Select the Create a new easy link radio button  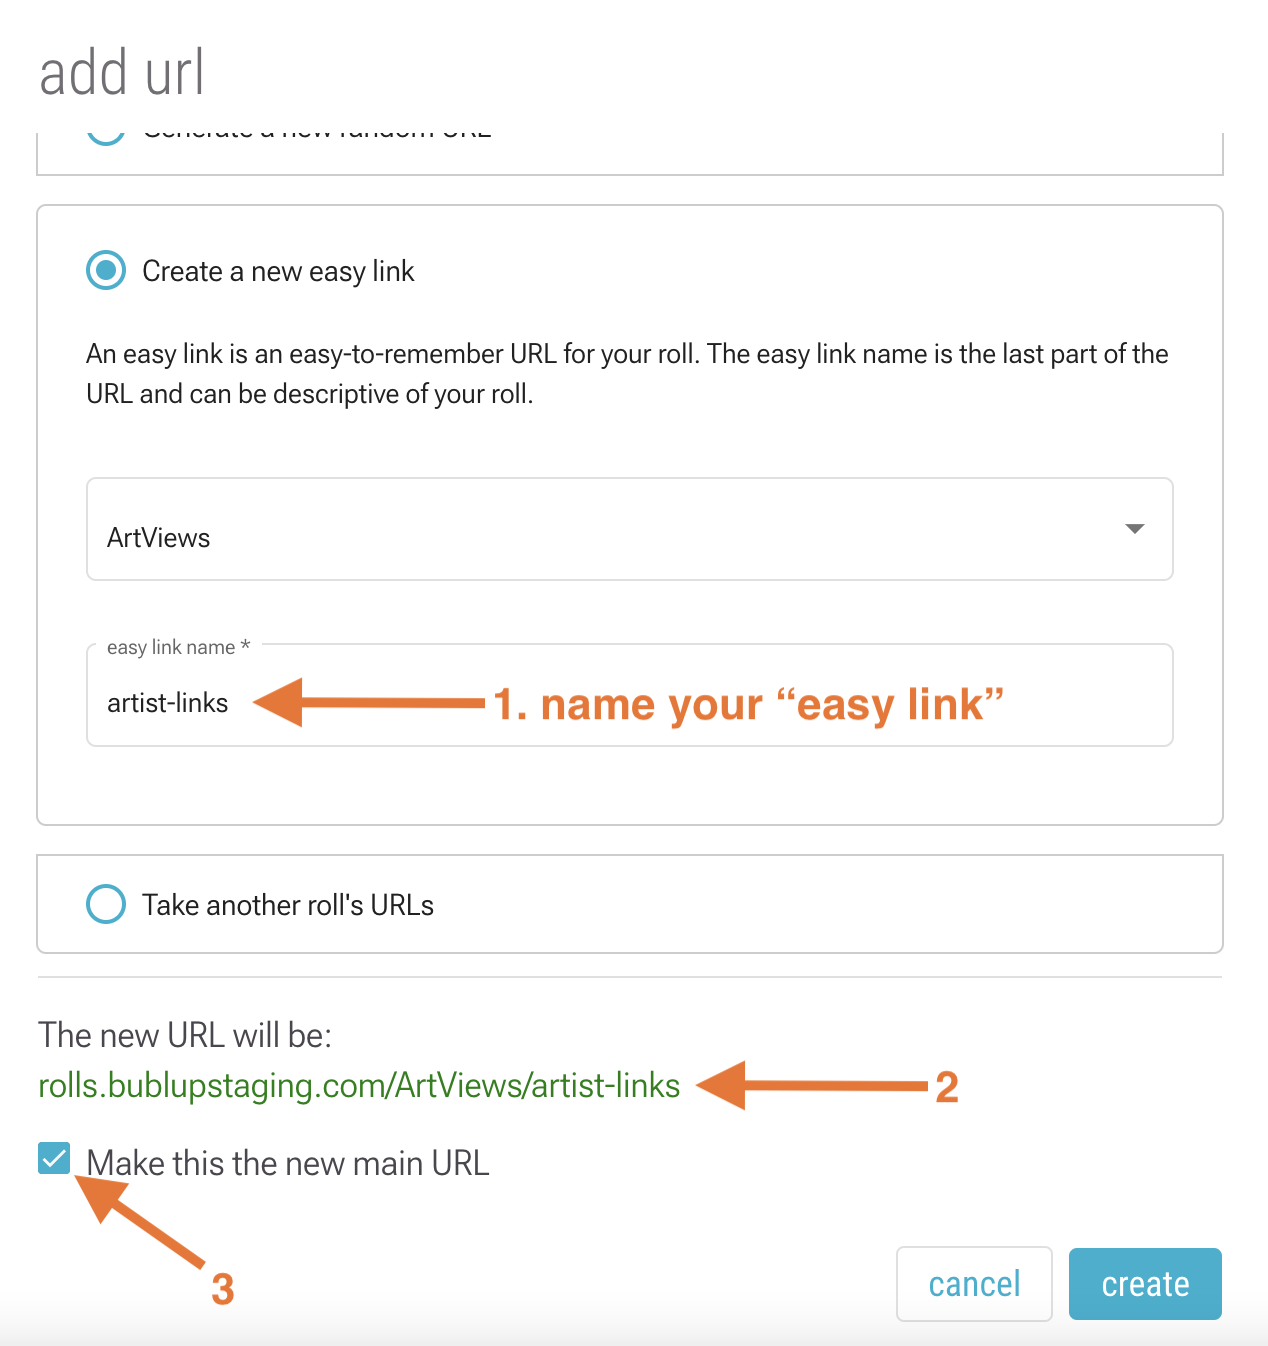click(x=106, y=270)
